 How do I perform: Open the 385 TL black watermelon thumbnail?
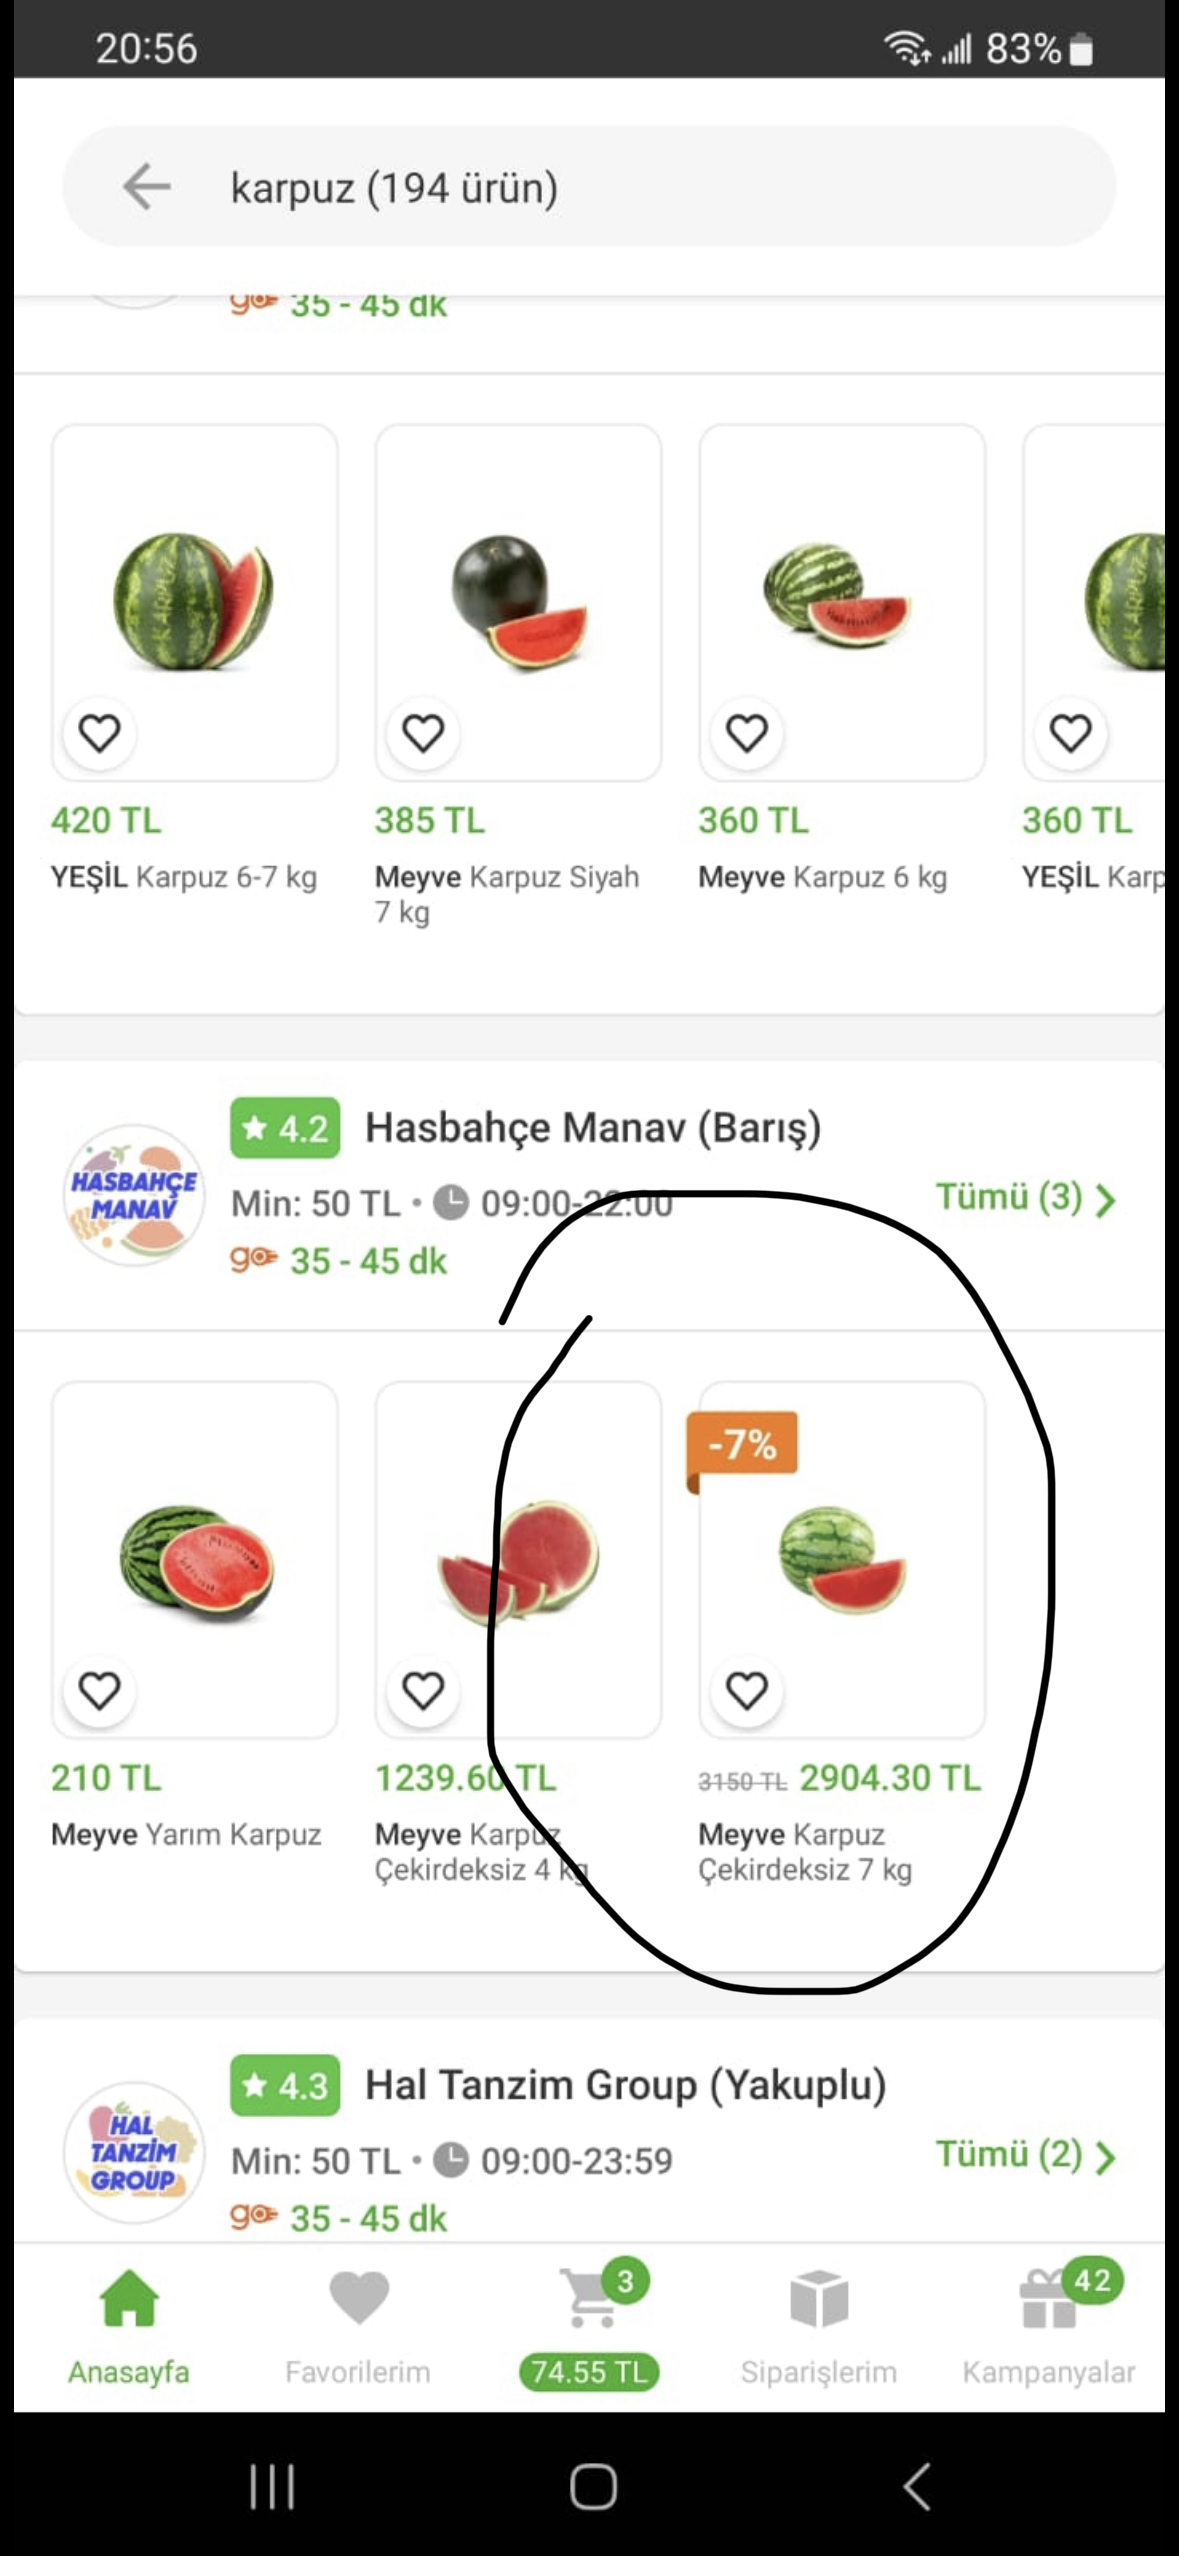pos(518,603)
